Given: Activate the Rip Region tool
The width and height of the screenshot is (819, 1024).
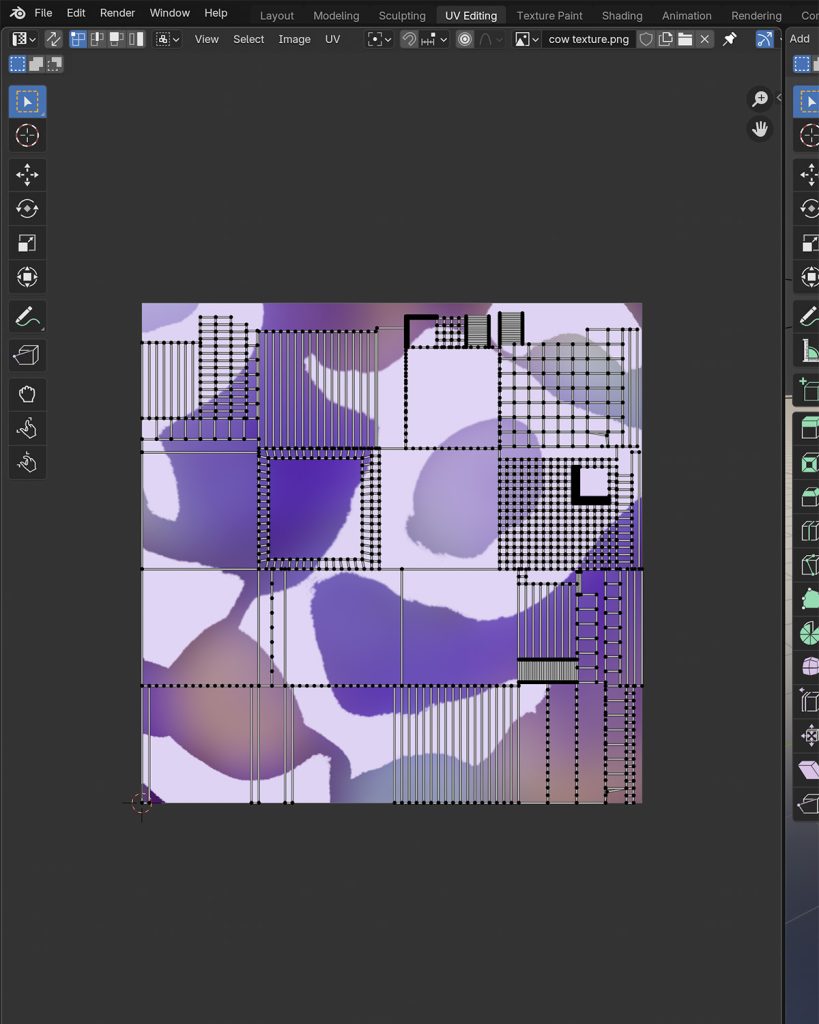Looking at the screenshot, I should (27, 354).
